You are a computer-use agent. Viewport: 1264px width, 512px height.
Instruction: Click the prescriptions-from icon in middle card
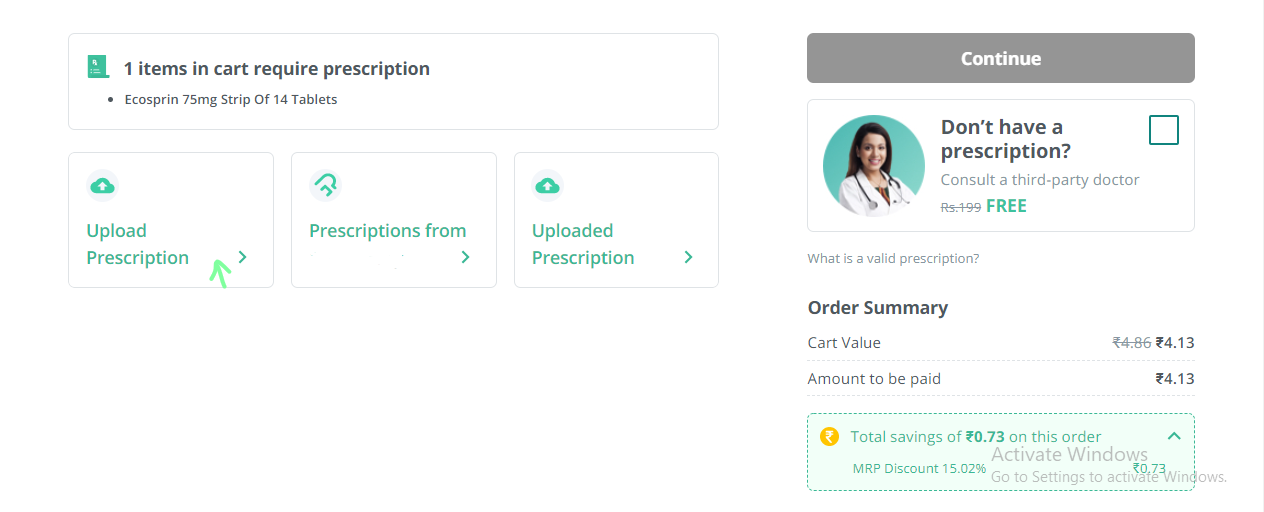[325, 184]
